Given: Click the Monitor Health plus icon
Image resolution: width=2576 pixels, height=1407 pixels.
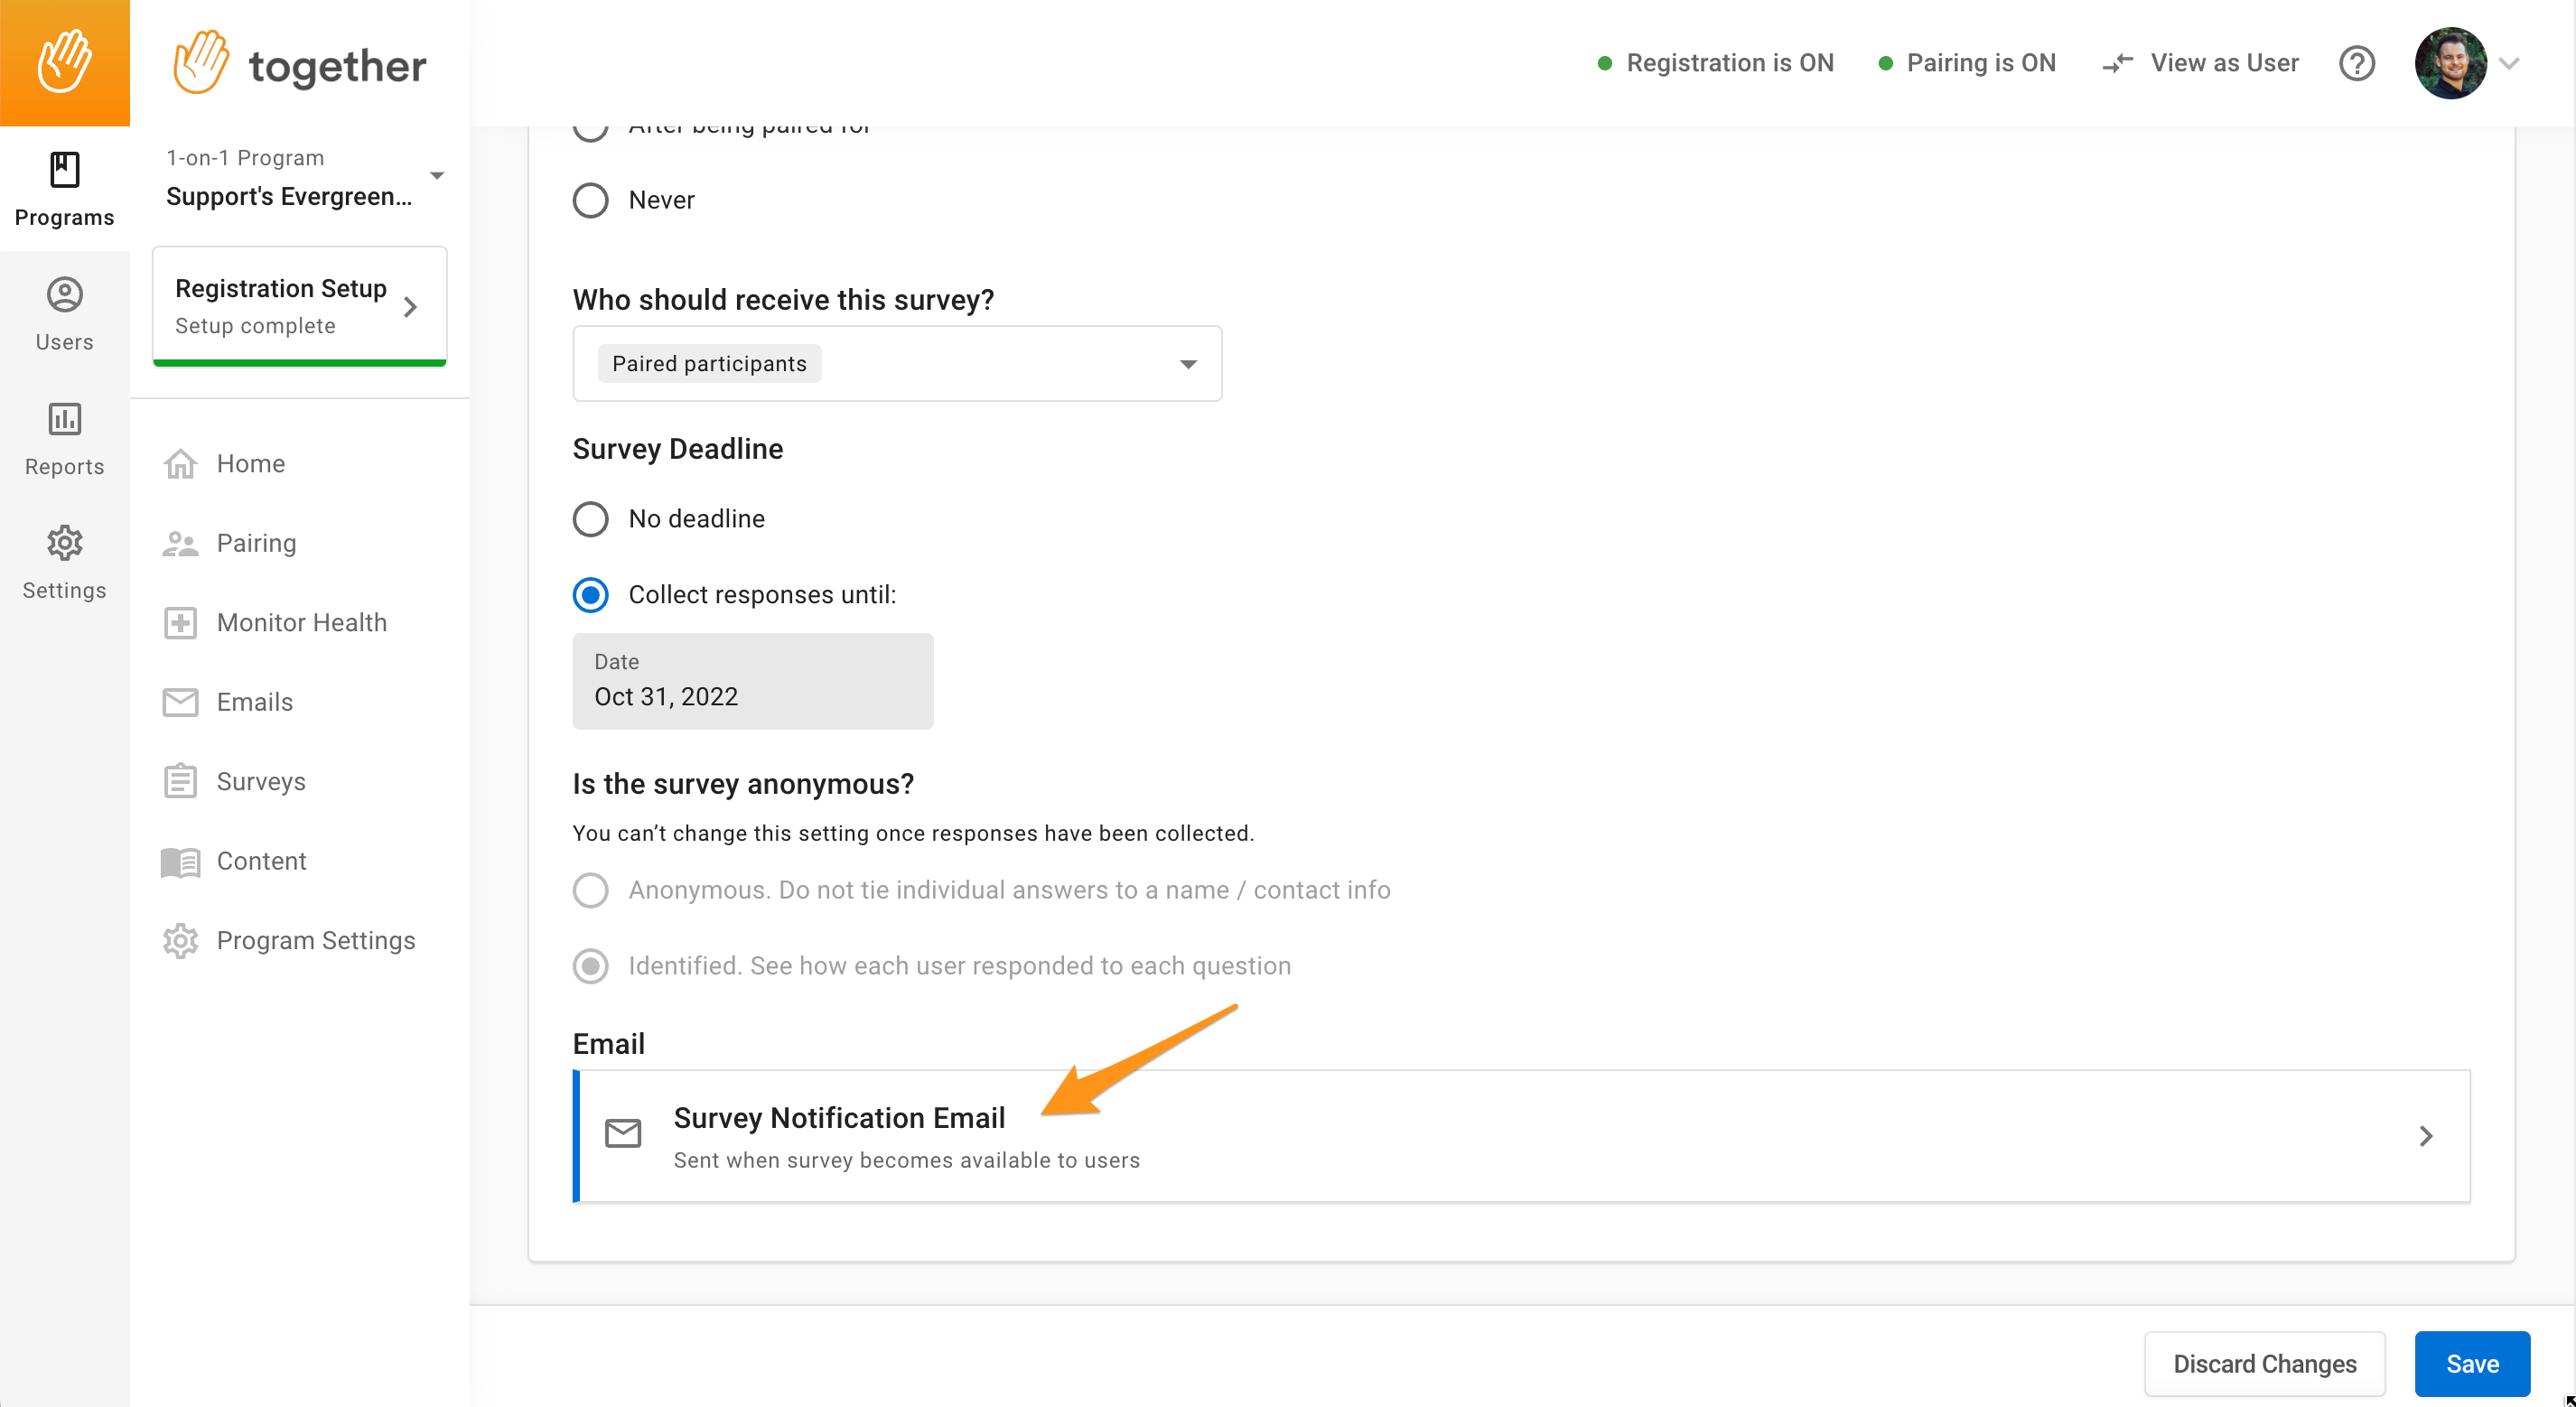Looking at the screenshot, I should tap(180, 623).
